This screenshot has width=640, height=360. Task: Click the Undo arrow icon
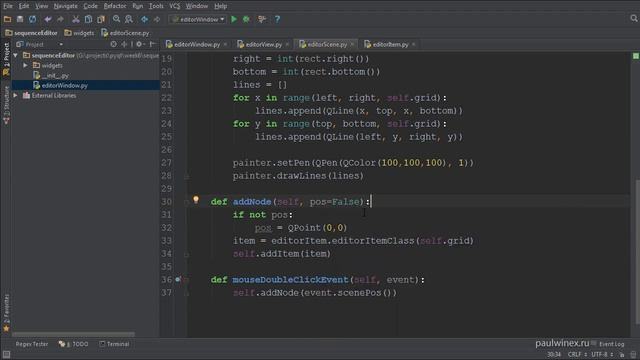(48, 19)
